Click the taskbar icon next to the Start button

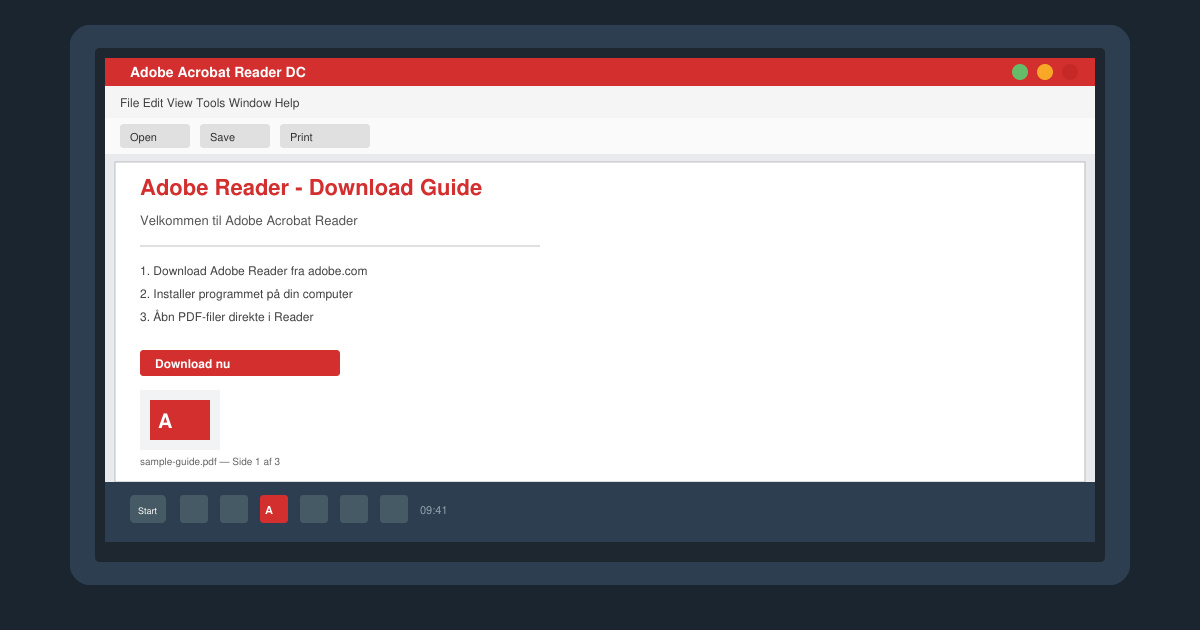tap(194, 509)
